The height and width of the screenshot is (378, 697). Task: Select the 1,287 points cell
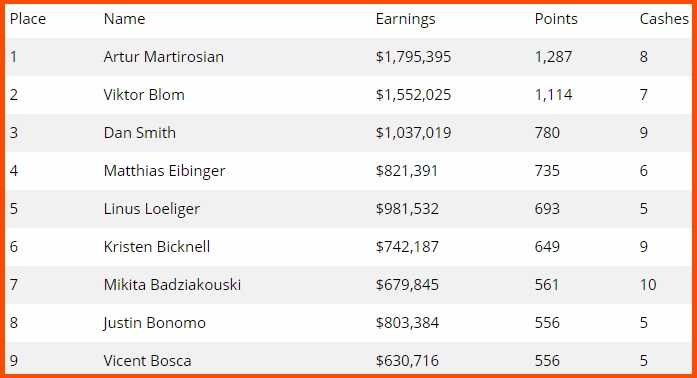coord(553,57)
